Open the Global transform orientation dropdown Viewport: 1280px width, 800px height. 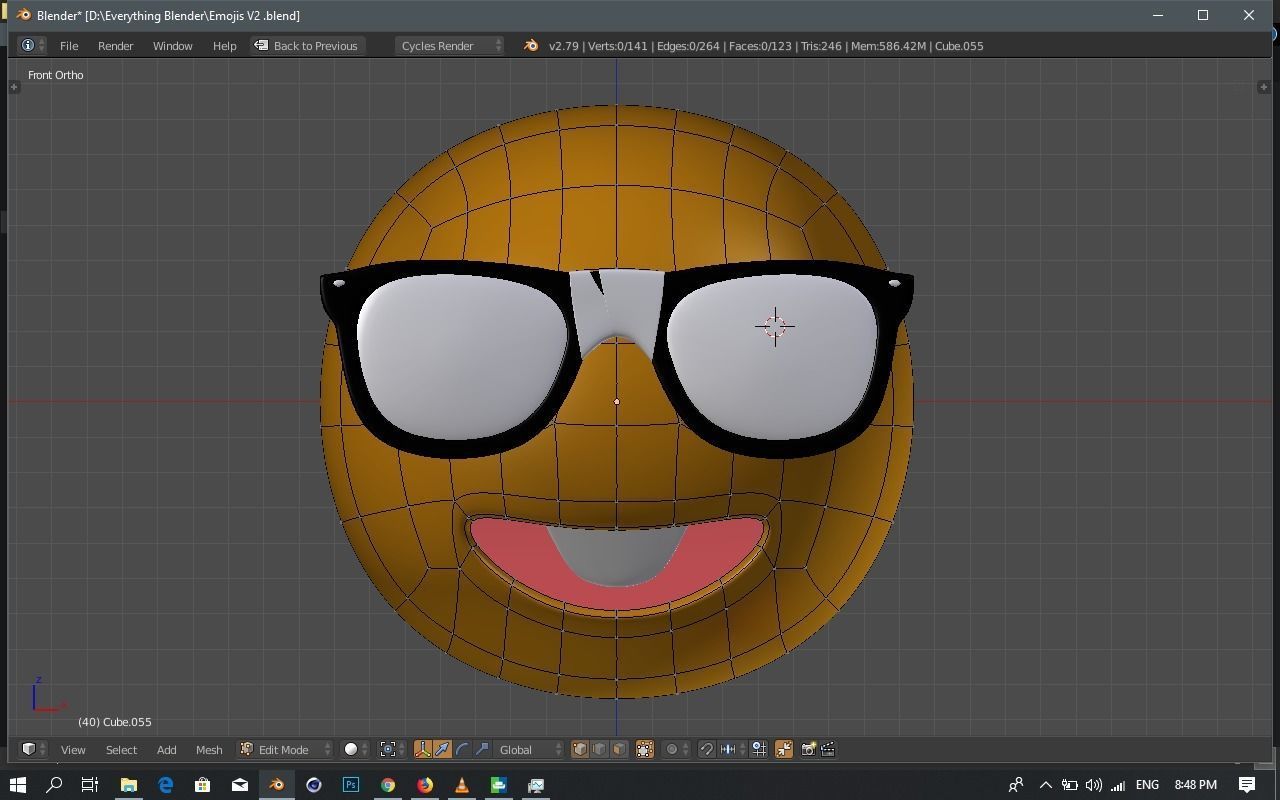tap(530, 749)
